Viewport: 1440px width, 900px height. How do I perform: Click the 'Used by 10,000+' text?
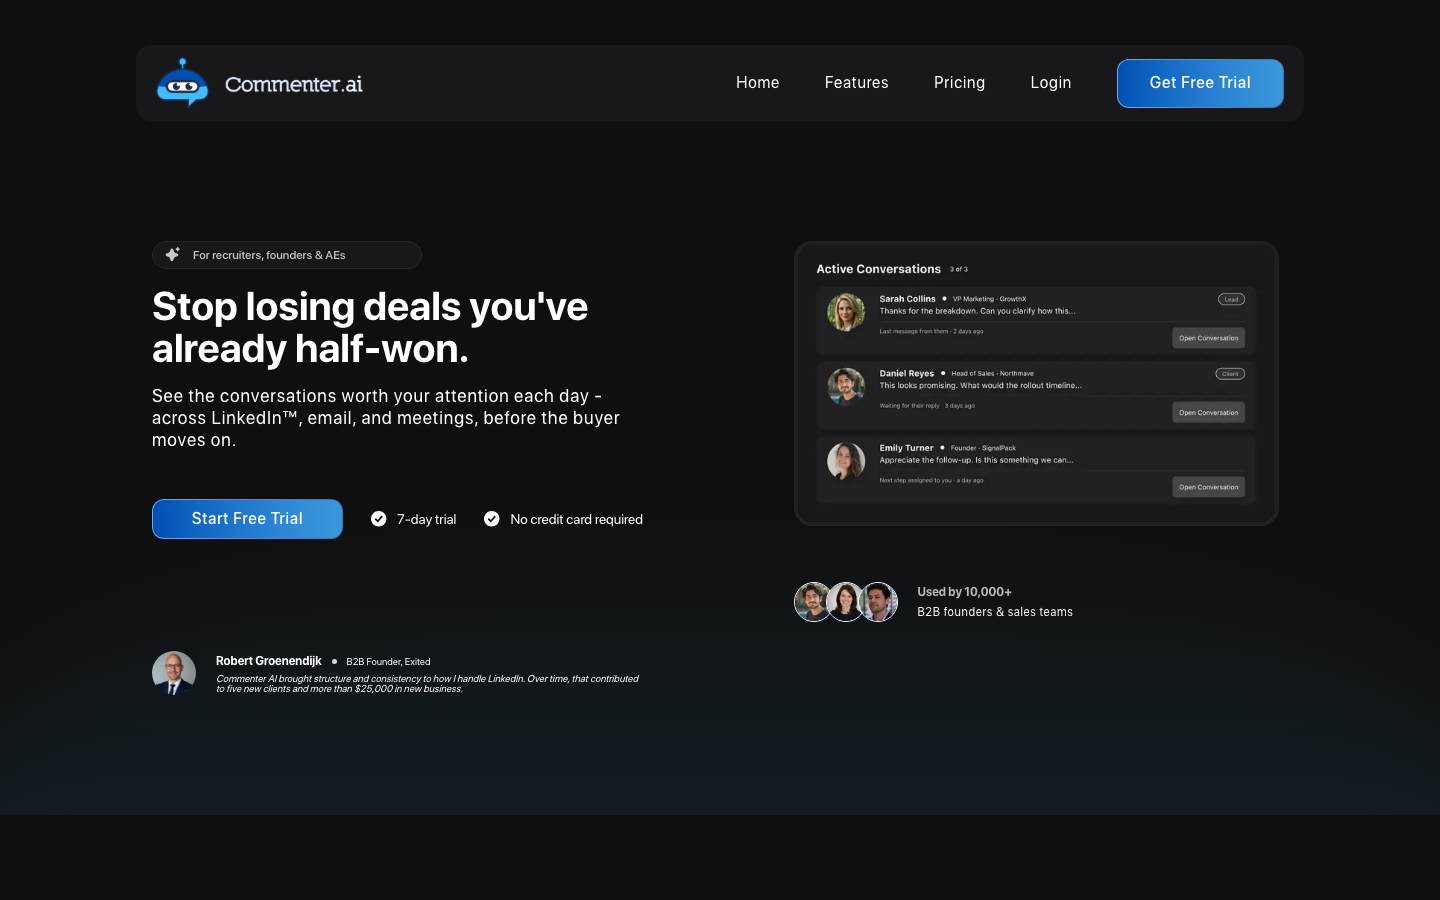[x=964, y=592]
